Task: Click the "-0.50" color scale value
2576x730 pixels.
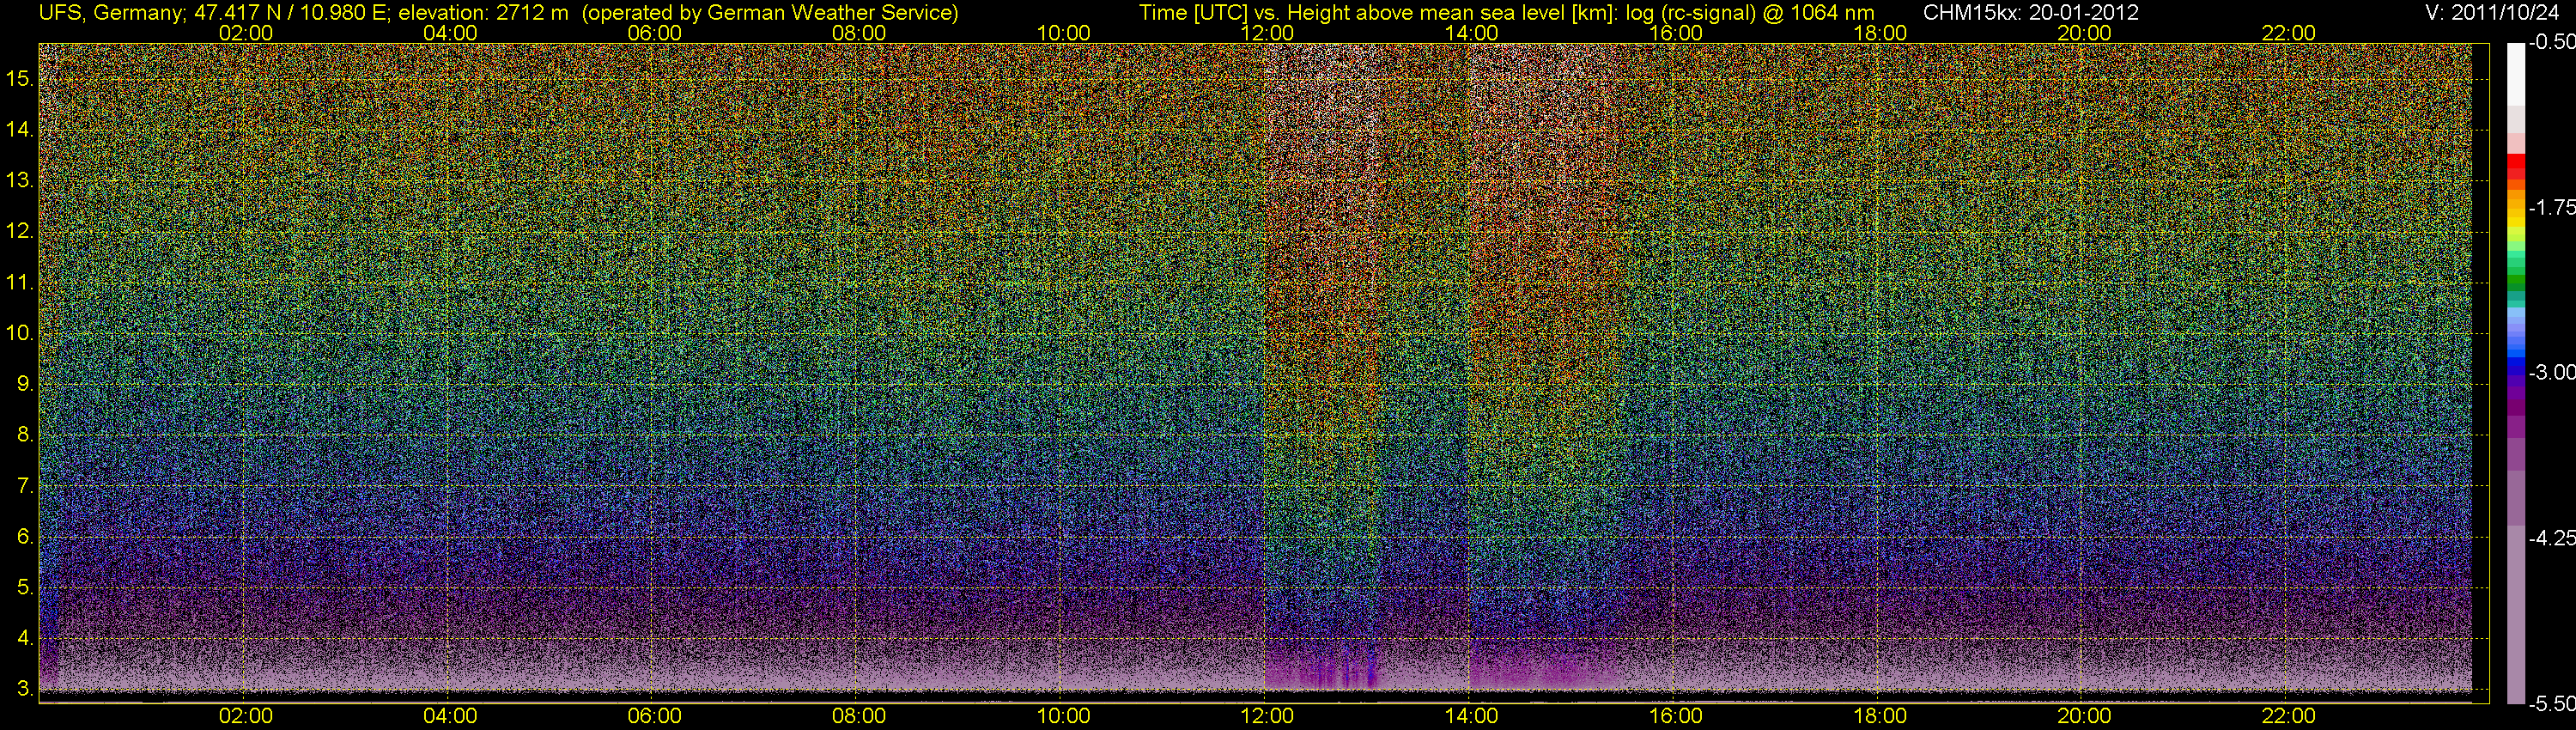Action: click(2551, 42)
